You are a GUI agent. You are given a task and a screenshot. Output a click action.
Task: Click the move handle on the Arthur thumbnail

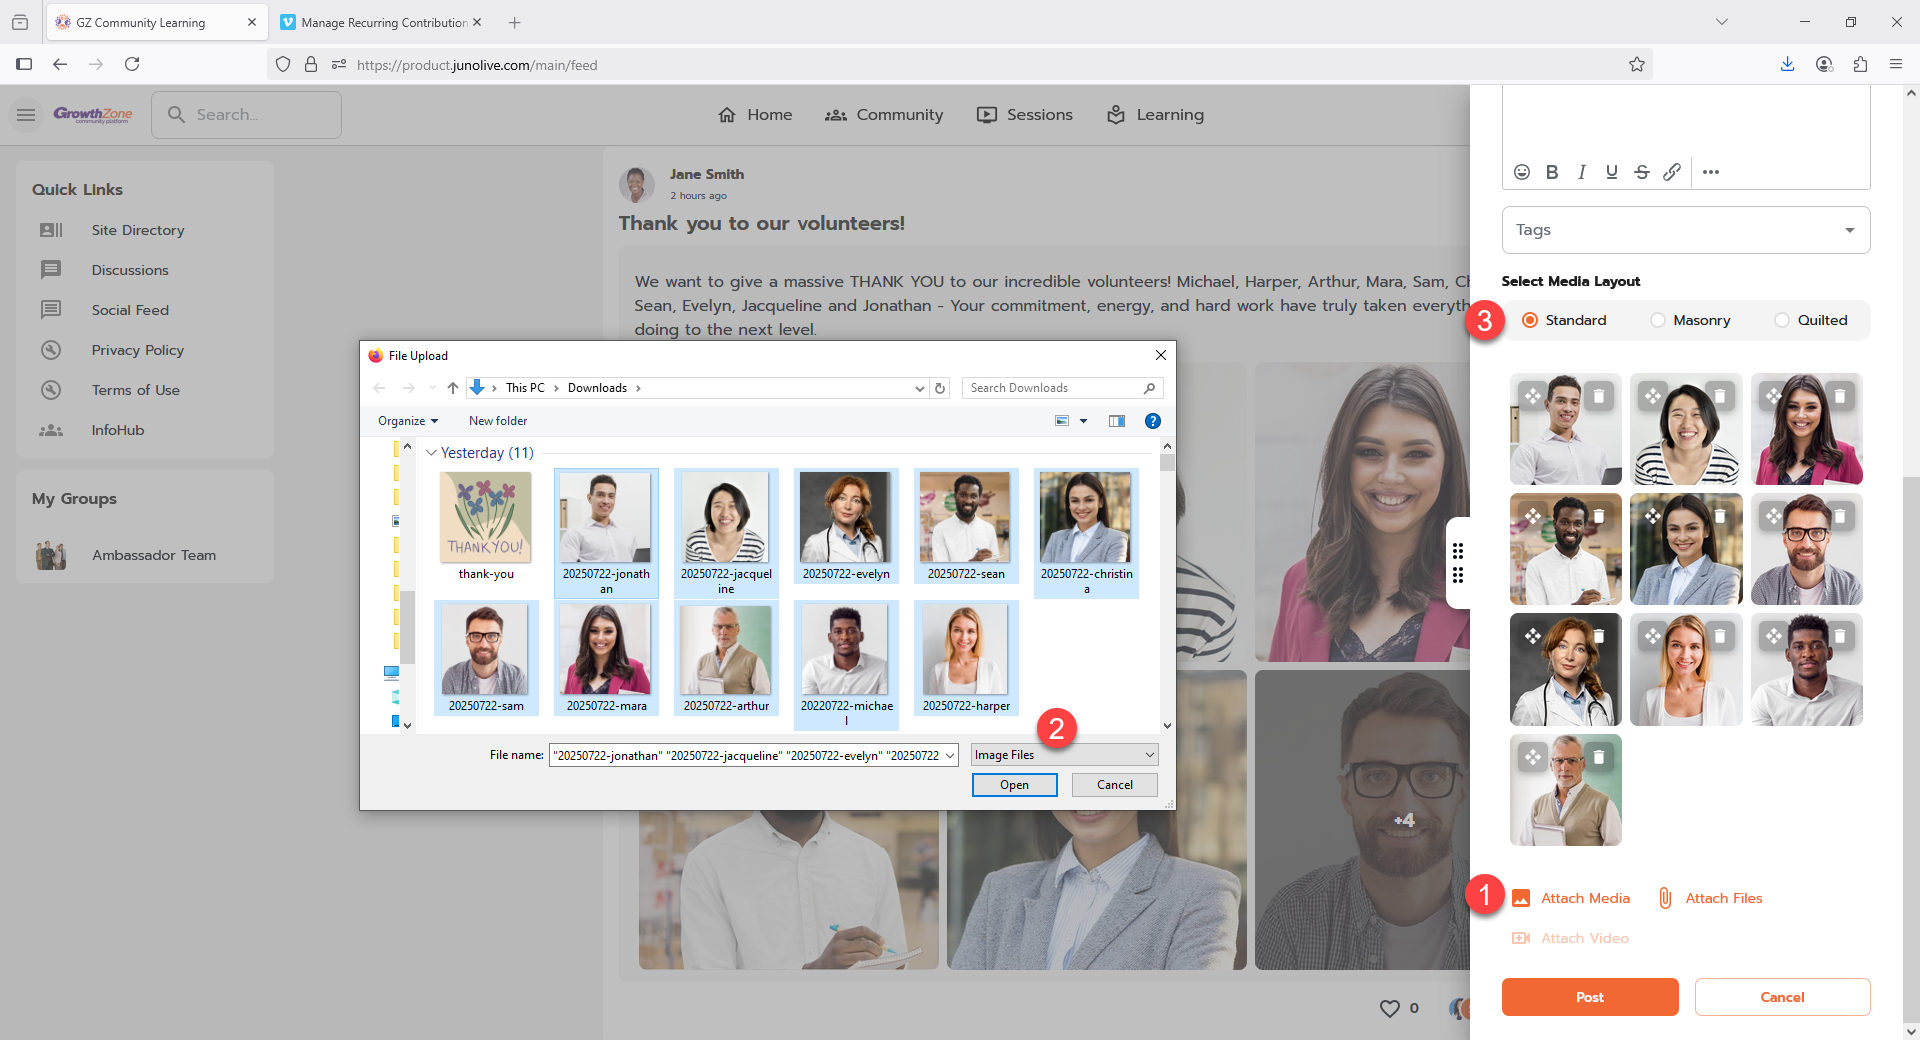point(1533,757)
